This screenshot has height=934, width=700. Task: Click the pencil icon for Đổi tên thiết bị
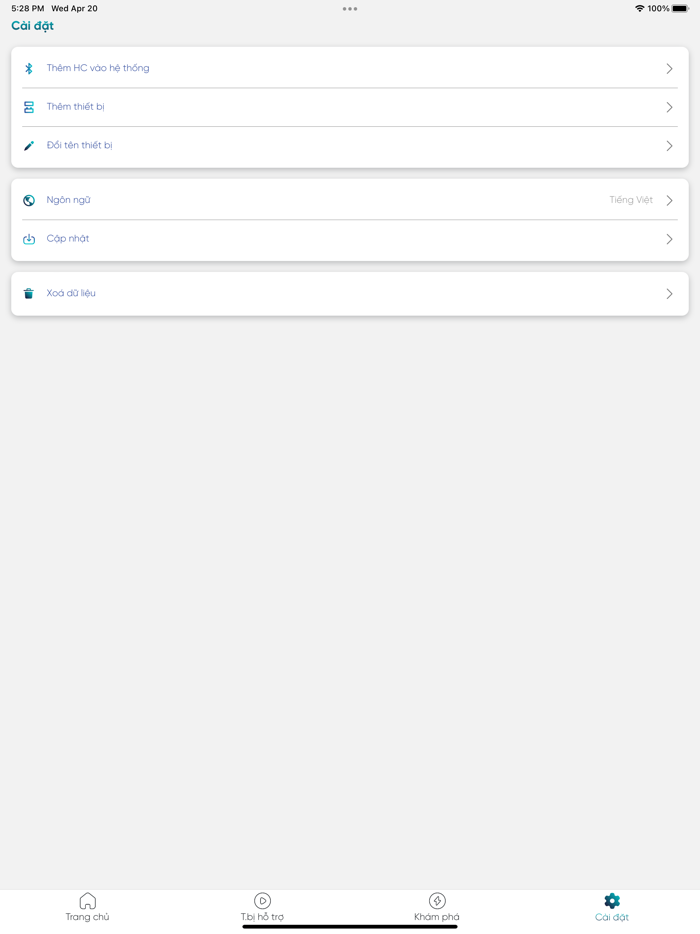pyautogui.click(x=29, y=146)
